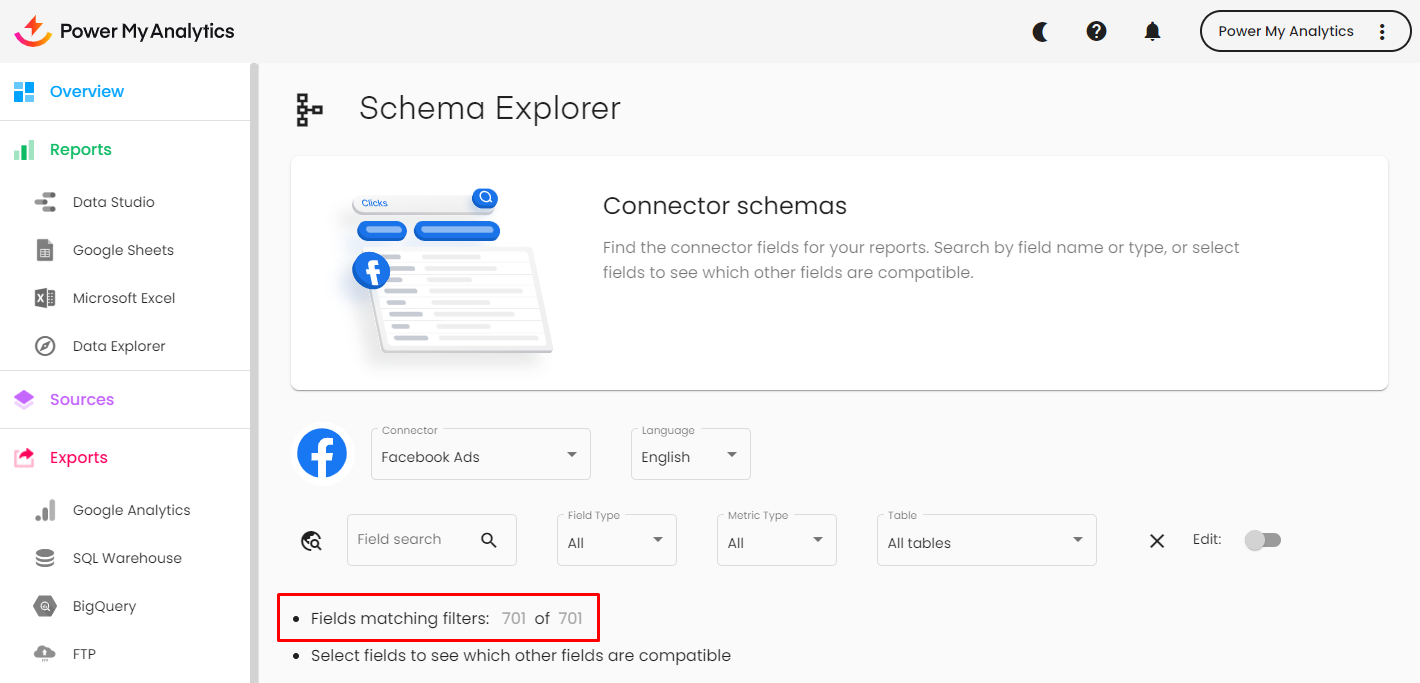Image resolution: width=1420 pixels, height=683 pixels.
Task: Click the search globe icon beside Field search
Action: pyautogui.click(x=311, y=541)
